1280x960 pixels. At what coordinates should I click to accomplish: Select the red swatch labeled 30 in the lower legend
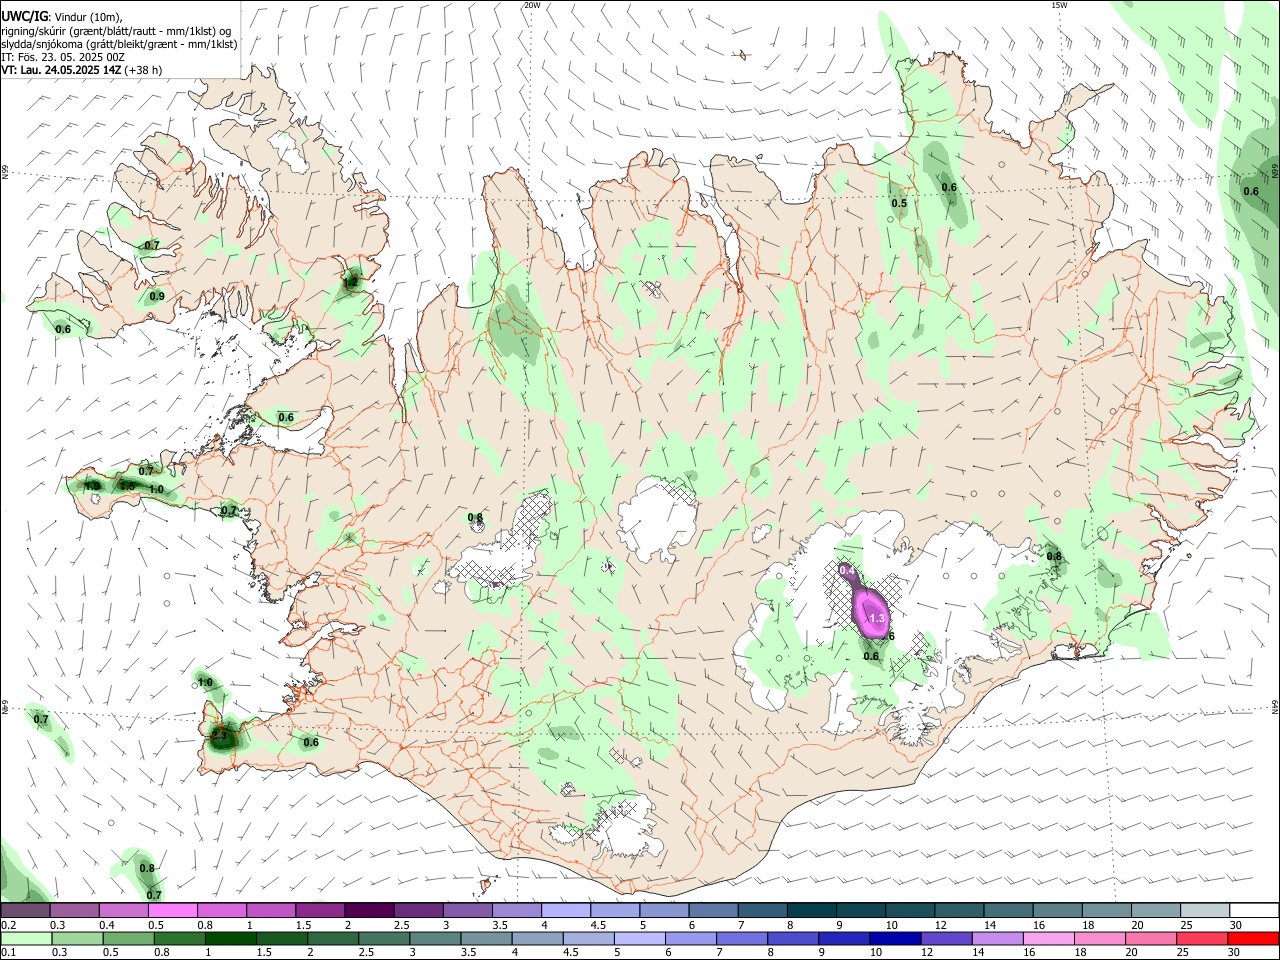[1253, 938]
